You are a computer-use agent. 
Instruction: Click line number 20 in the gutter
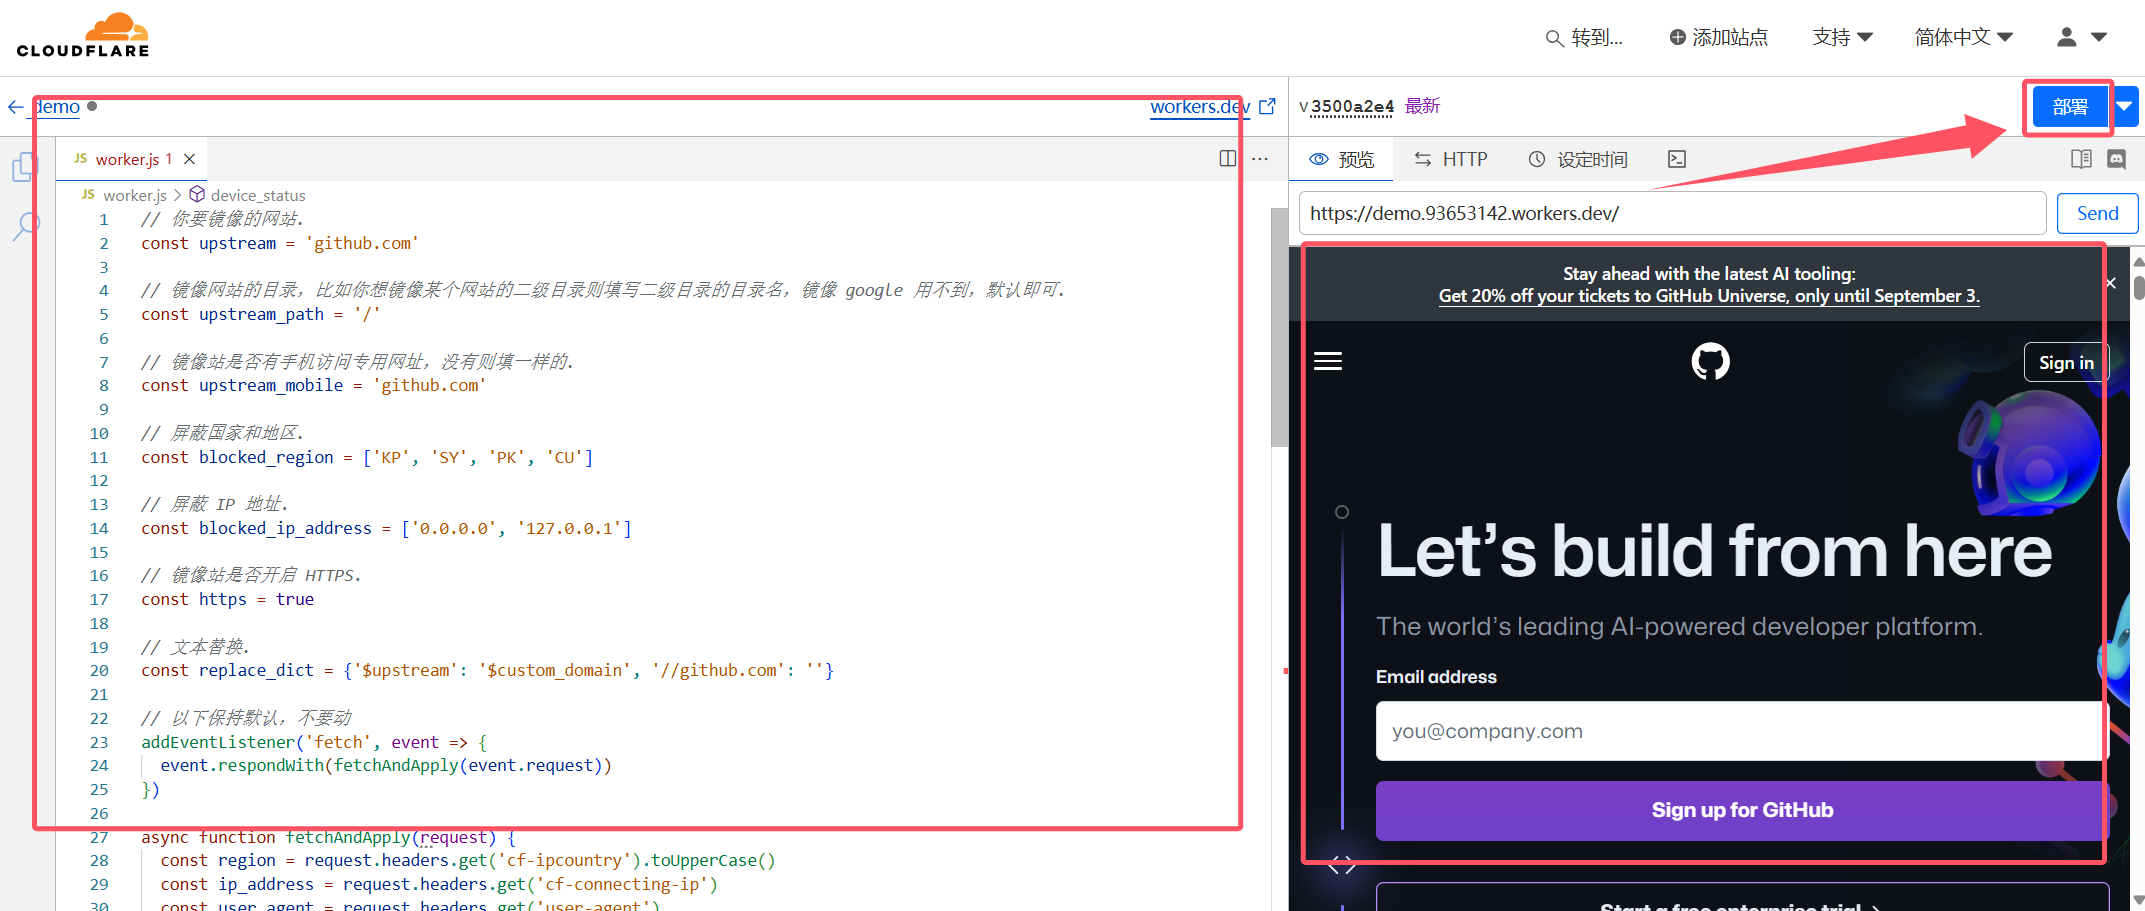[99, 670]
